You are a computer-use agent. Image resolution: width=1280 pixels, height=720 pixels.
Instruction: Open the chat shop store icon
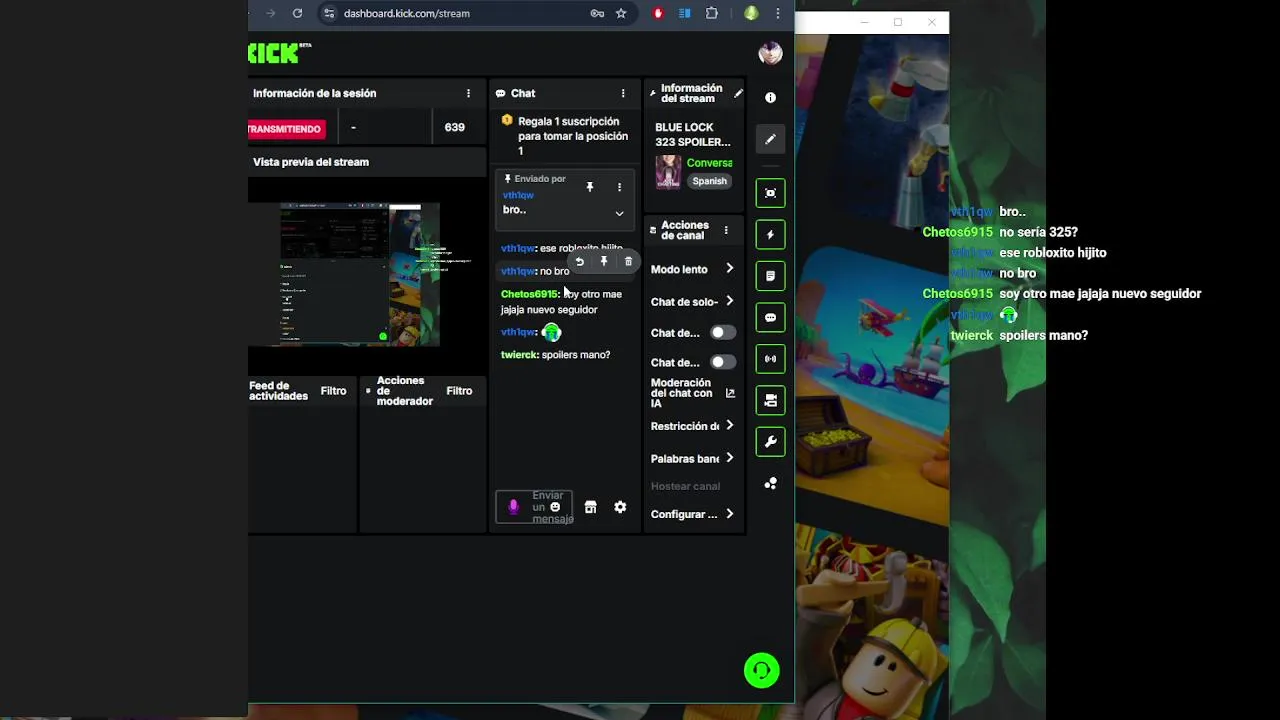(590, 507)
